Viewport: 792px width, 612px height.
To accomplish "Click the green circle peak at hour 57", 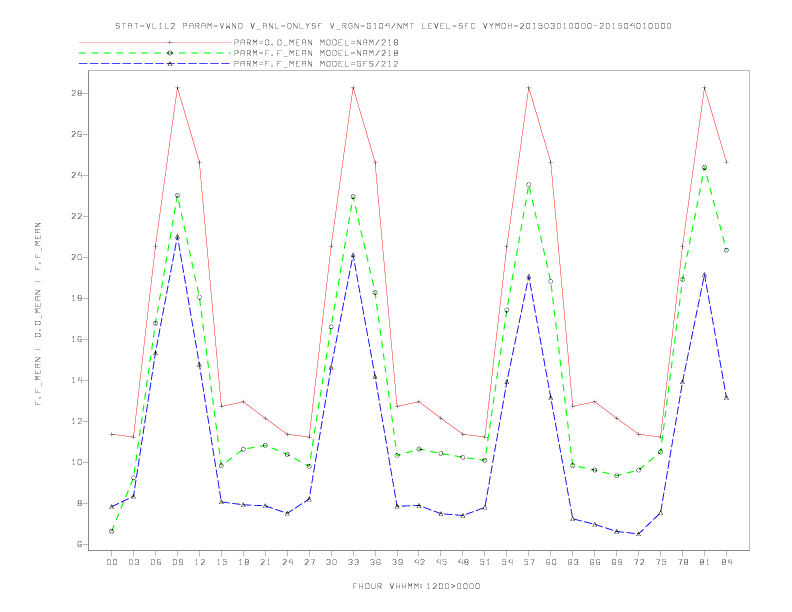I will click(529, 185).
